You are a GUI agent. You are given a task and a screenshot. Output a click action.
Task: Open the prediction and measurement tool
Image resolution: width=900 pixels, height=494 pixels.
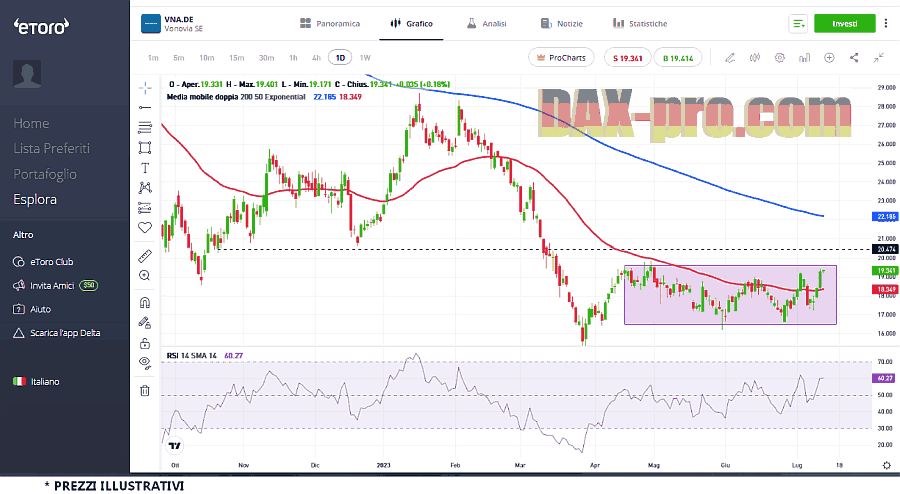click(145, 208)
